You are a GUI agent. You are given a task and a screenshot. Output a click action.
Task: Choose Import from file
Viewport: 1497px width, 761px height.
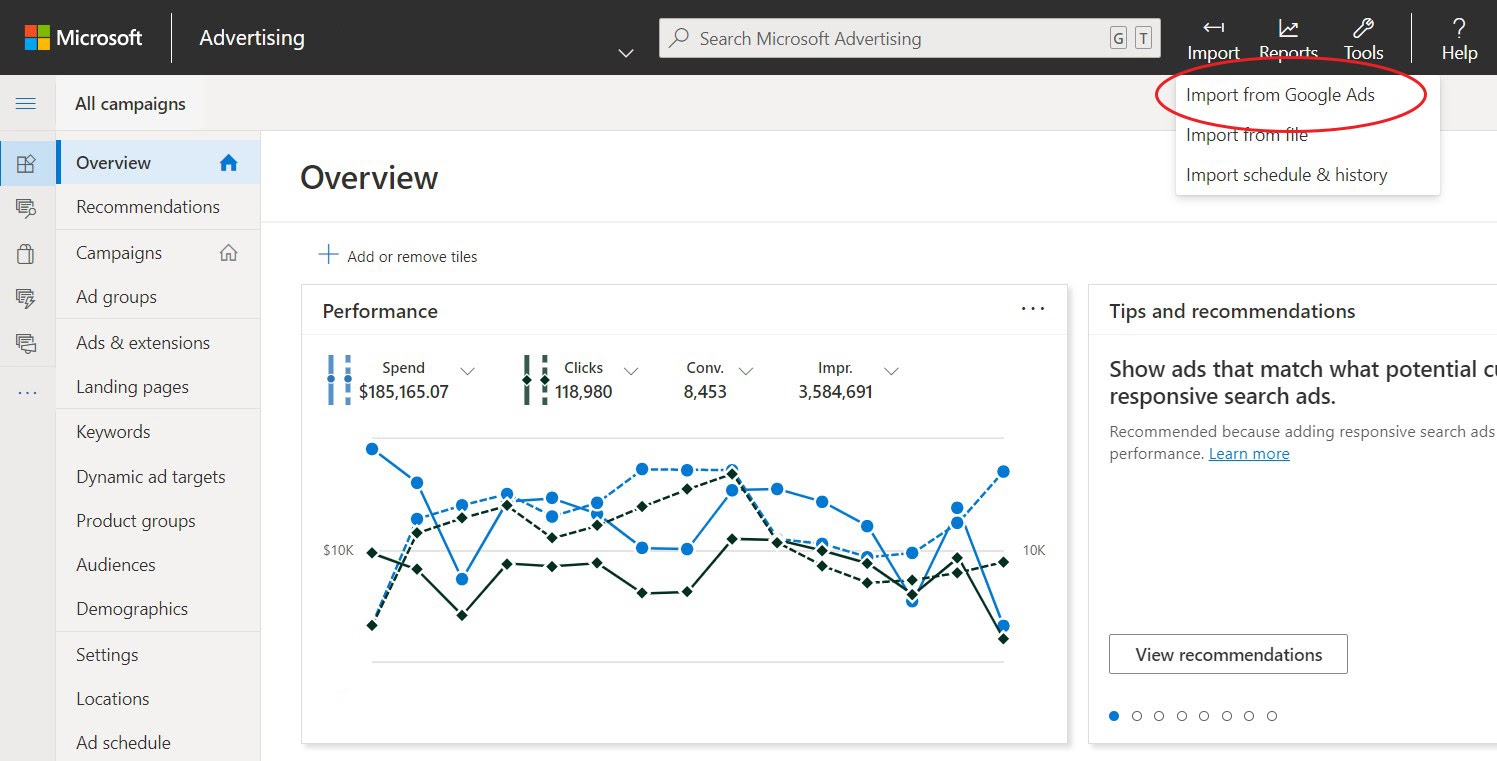click(x=1247, y=135)
